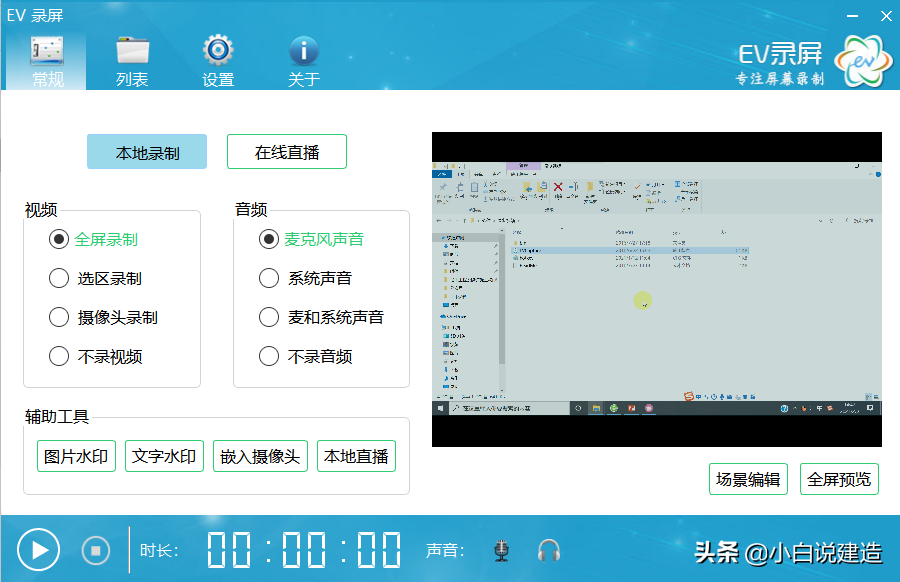The image size is (900, 582).
Task: Enable 系统声音 audio capture
Action: (268, 278)
